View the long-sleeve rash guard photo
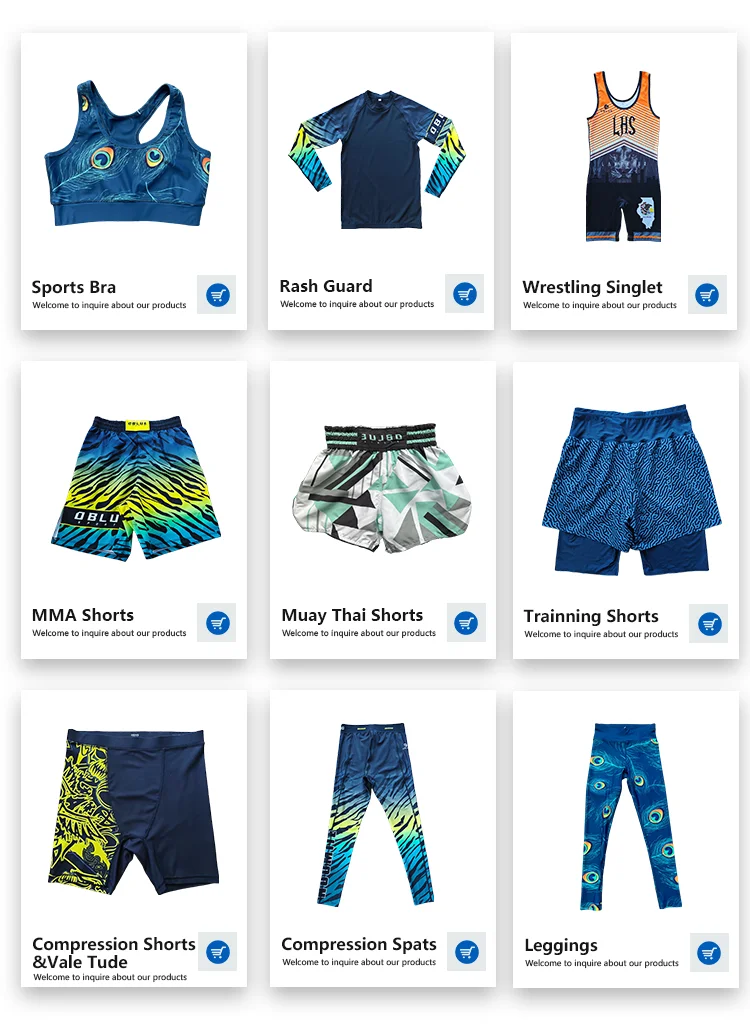750x1036 pixels. pyautogui.click(x=377, y=160)
